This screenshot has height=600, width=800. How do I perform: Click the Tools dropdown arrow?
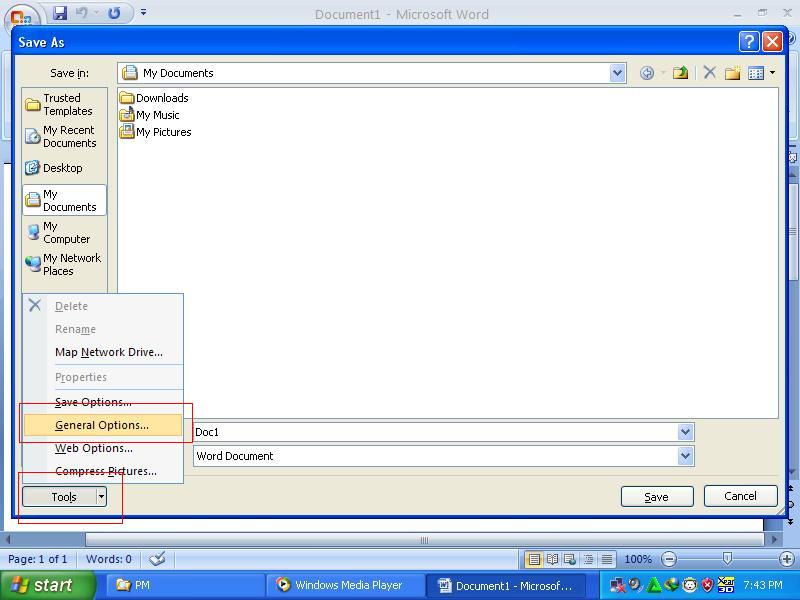(102, 496)
